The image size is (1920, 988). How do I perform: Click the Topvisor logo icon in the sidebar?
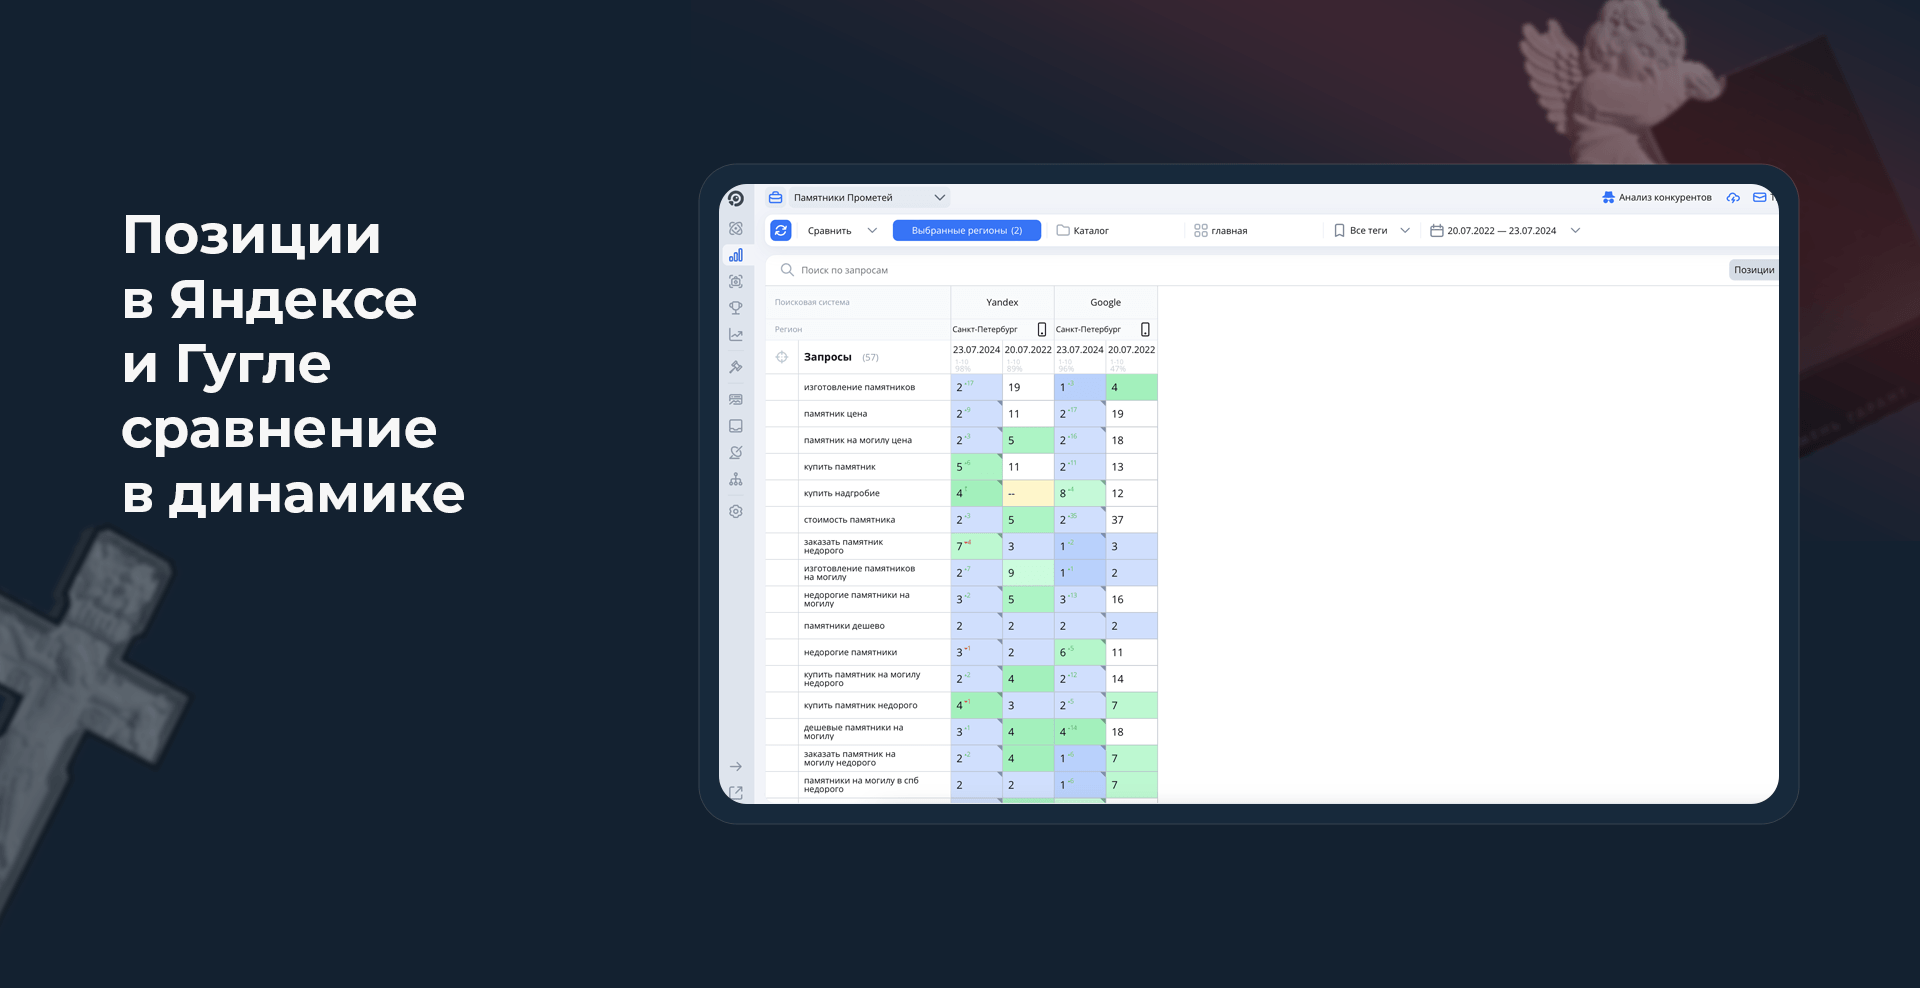736,198
